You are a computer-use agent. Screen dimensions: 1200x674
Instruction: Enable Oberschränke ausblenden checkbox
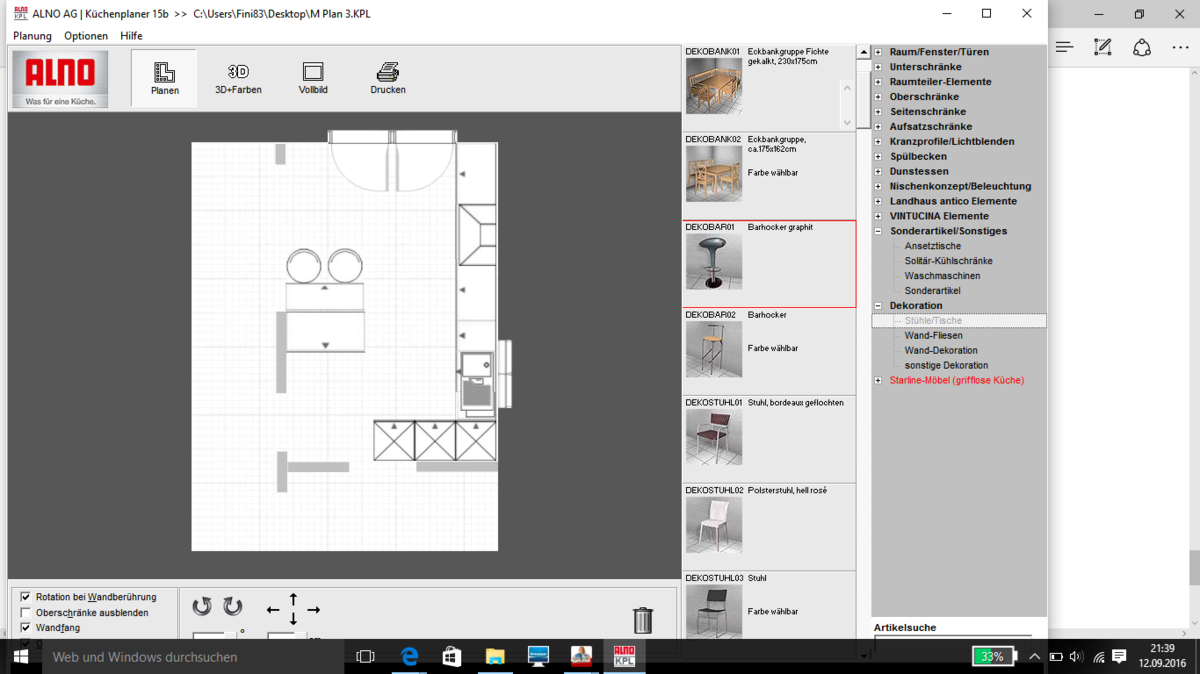tap(26, 613)
